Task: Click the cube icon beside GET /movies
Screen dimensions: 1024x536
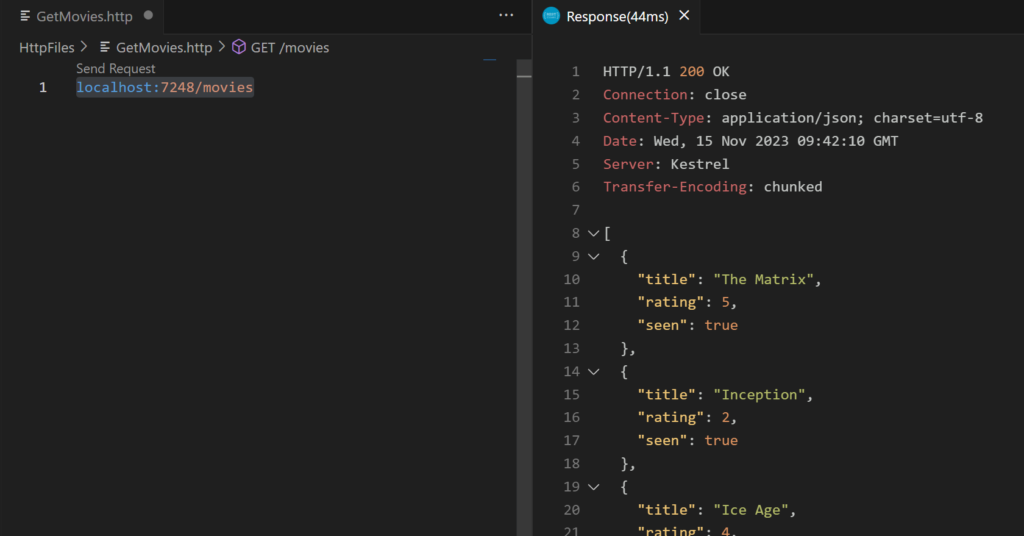Action: pos(239,47)
